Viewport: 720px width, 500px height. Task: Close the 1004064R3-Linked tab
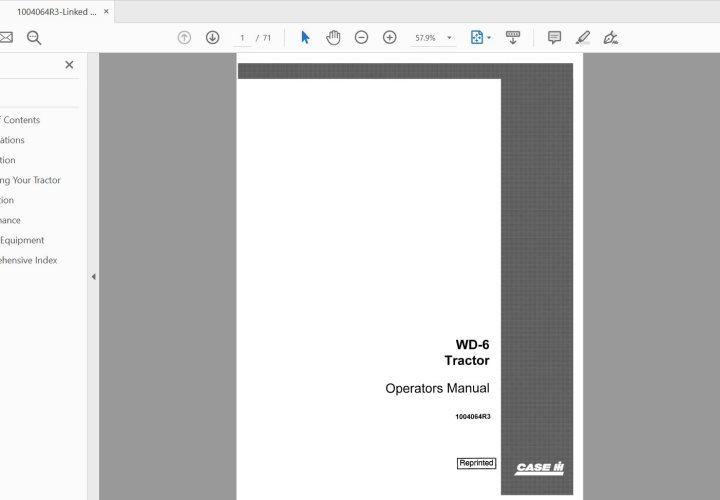pos(106,11)
